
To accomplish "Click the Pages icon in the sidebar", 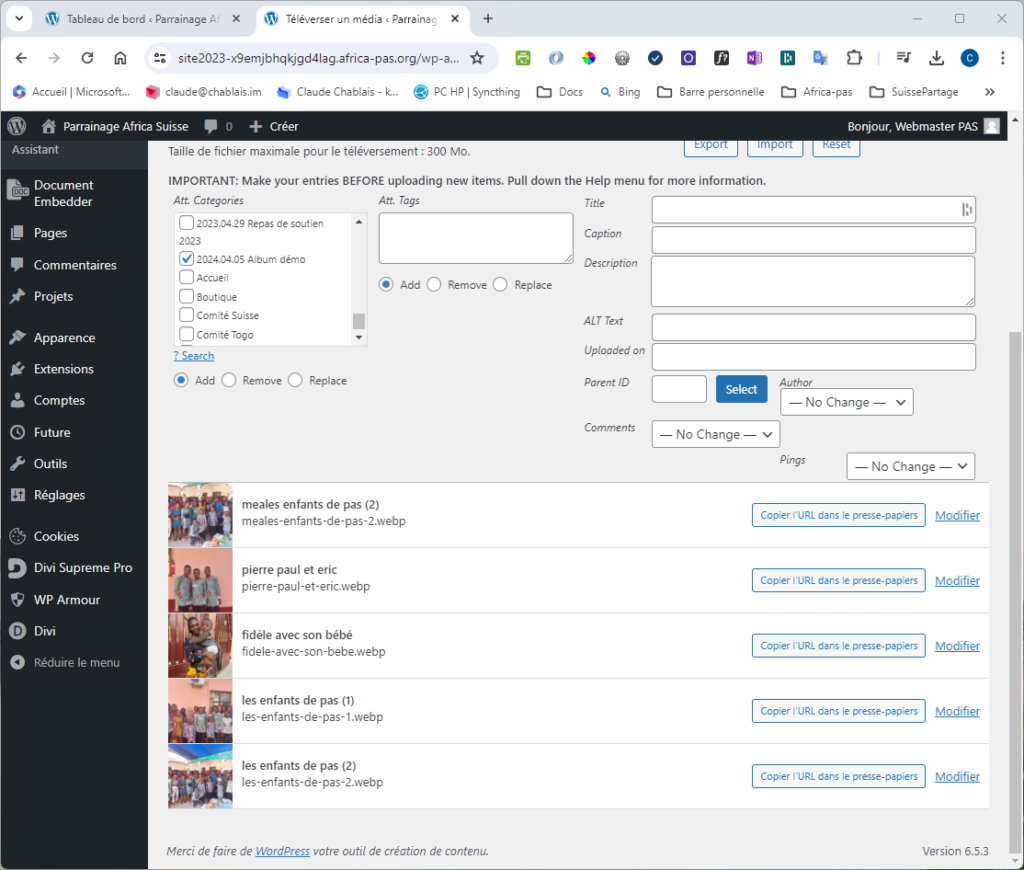I will 17,233.
